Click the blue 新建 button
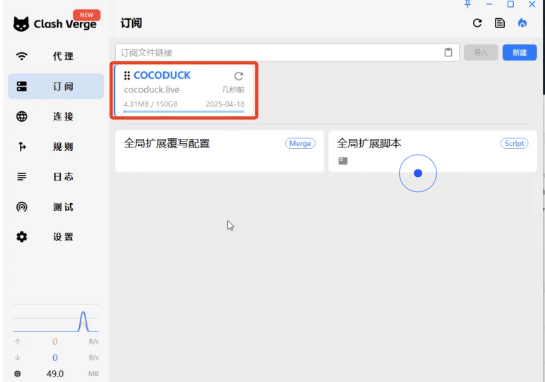The image size is (545, 382). point(520,52)
